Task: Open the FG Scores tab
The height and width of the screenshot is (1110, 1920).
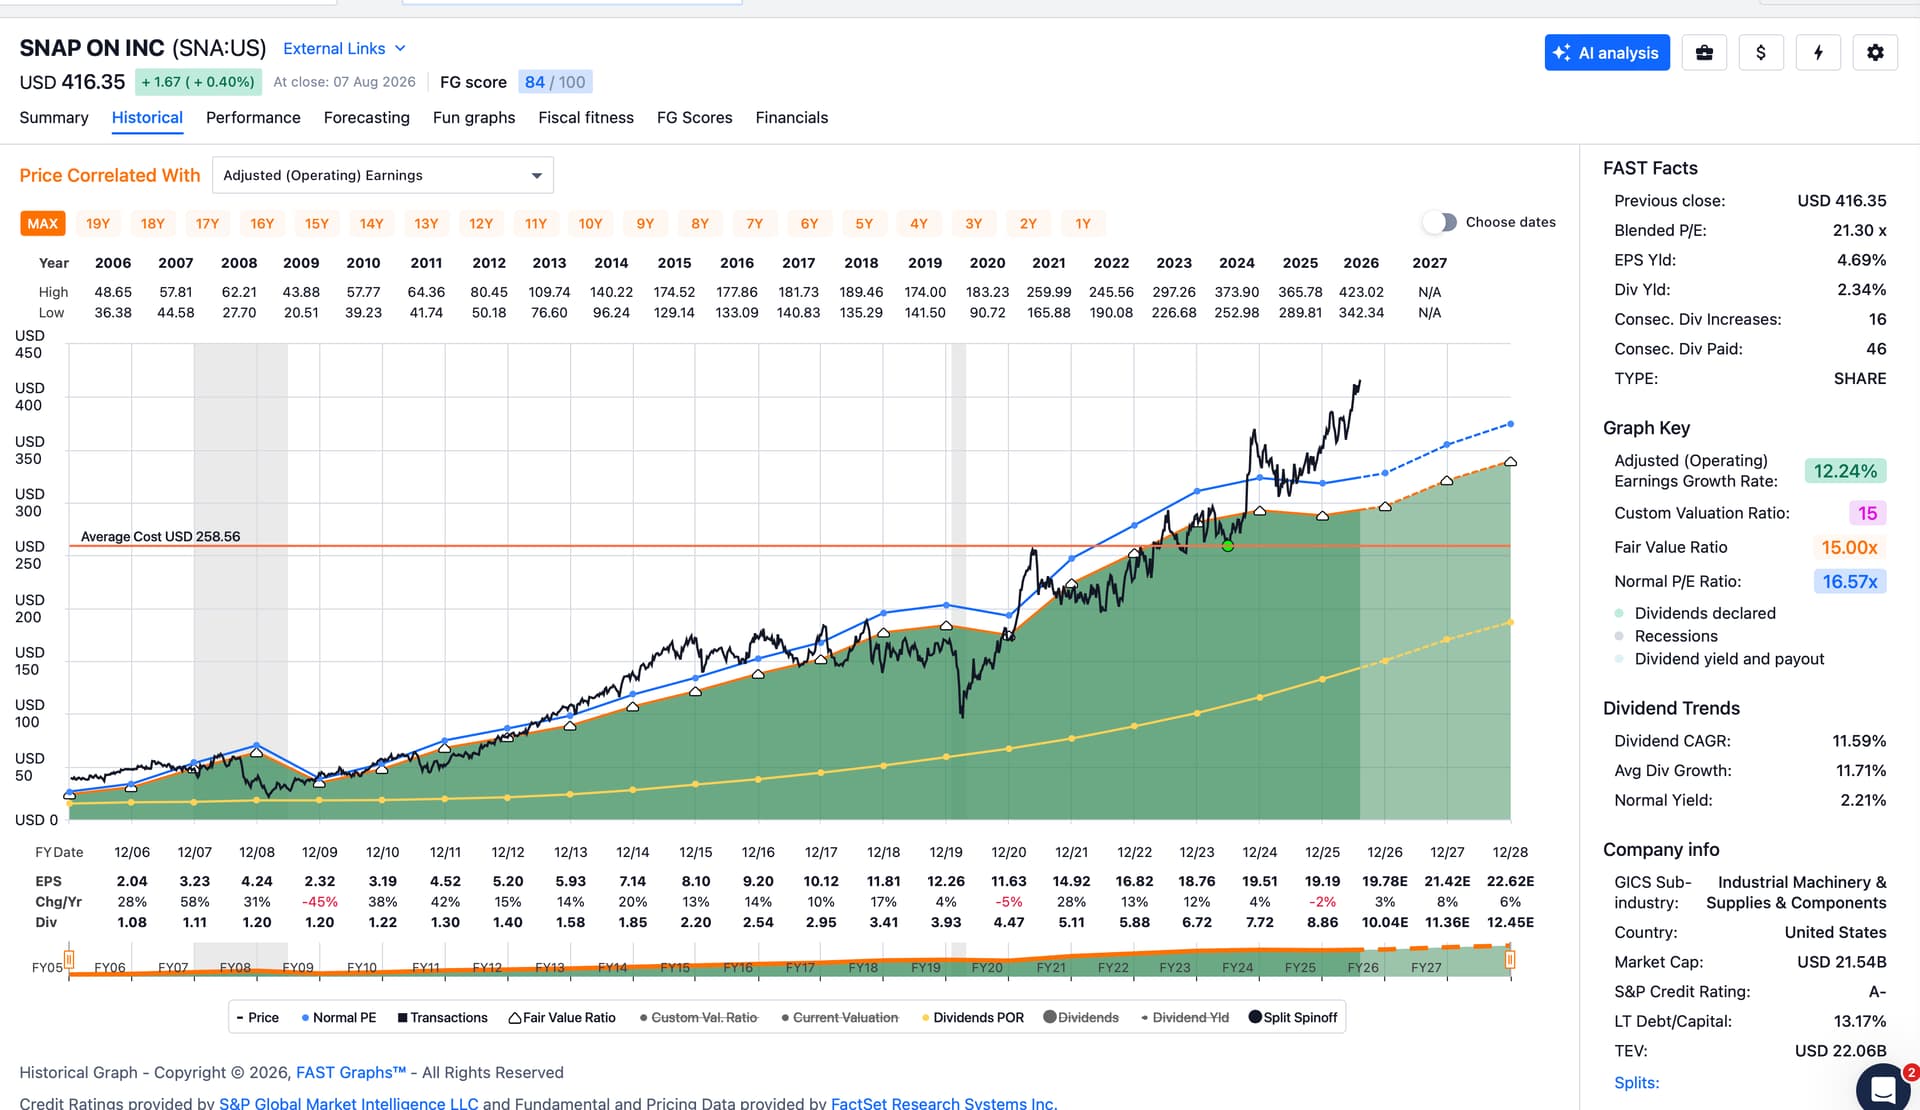Action: coord(695,117)
